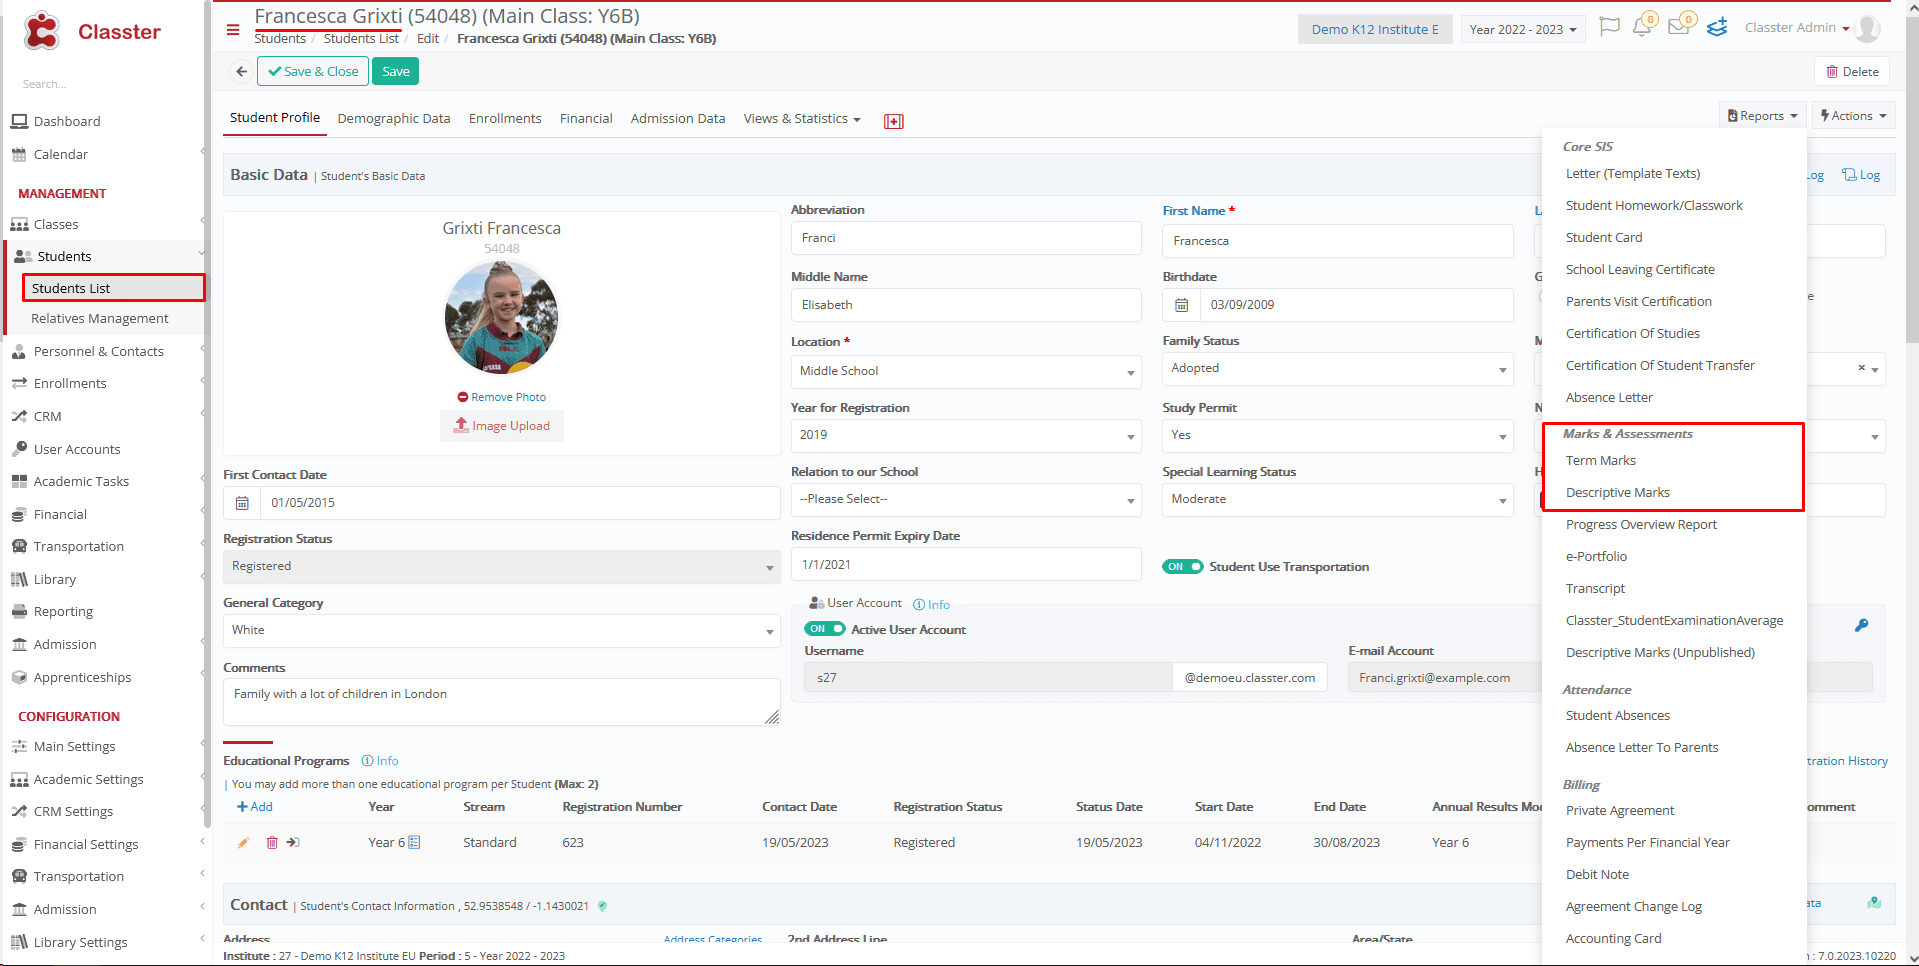The image size is (1919, 966).
Task: Open the General Category dropdown
Action: click(502, 631)
